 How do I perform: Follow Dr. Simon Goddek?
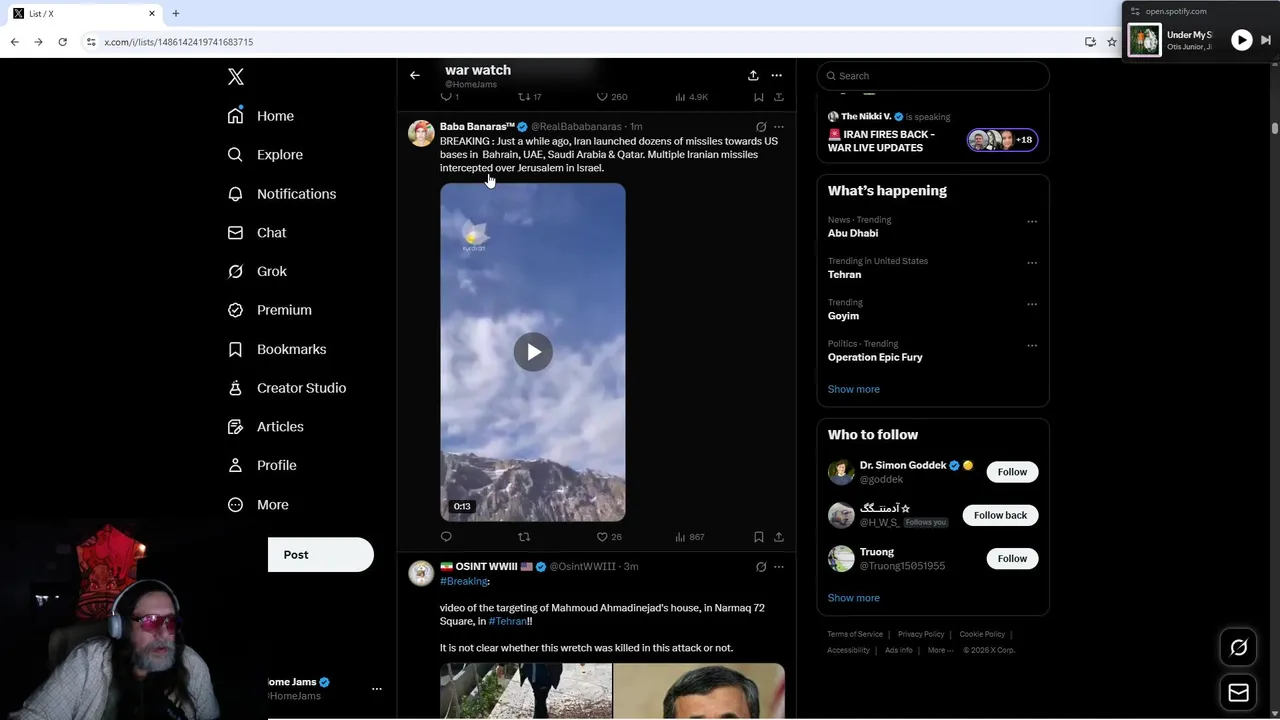click(1012, 472)
